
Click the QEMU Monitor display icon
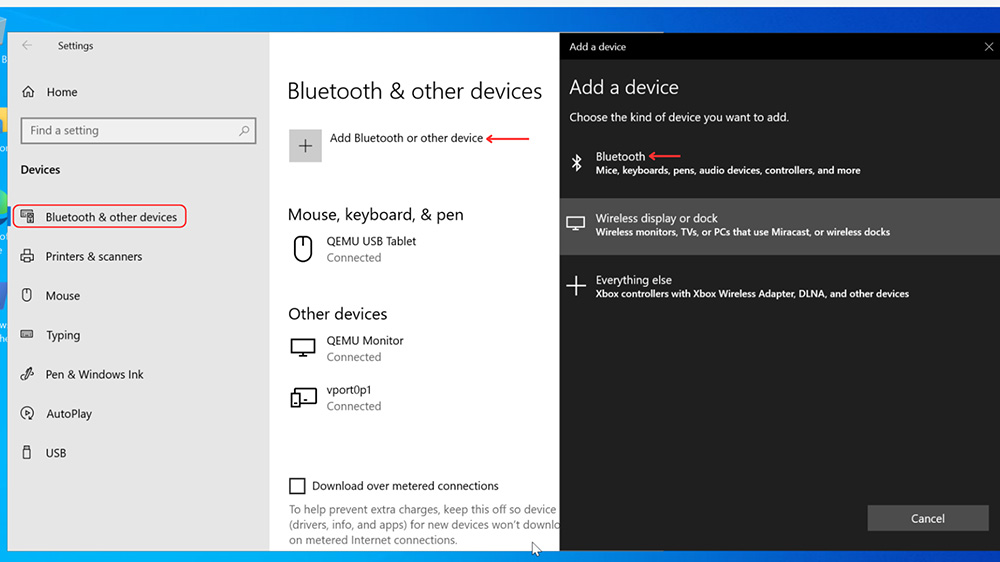pos(303,348)
